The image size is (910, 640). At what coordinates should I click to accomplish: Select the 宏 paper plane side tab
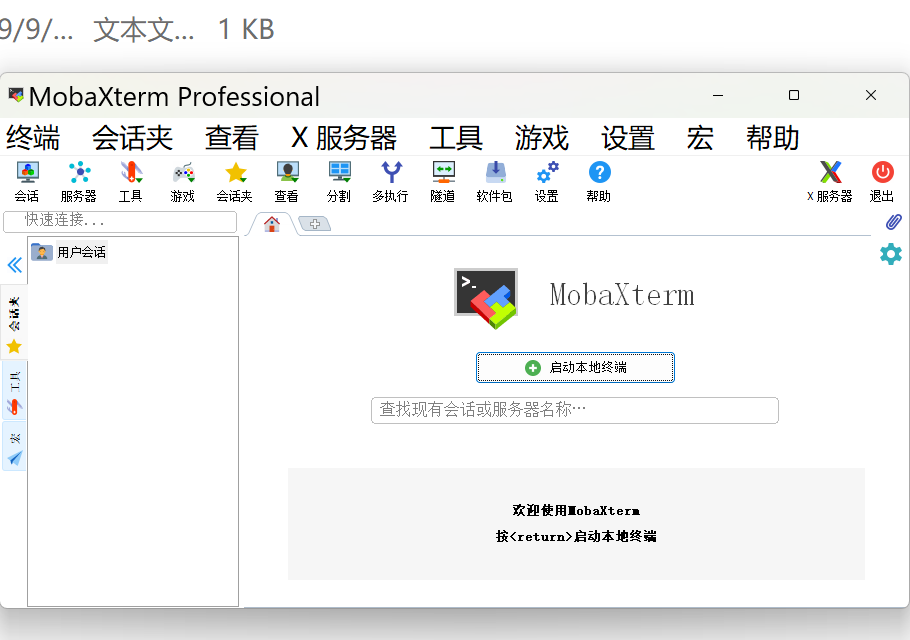(14, 447)
